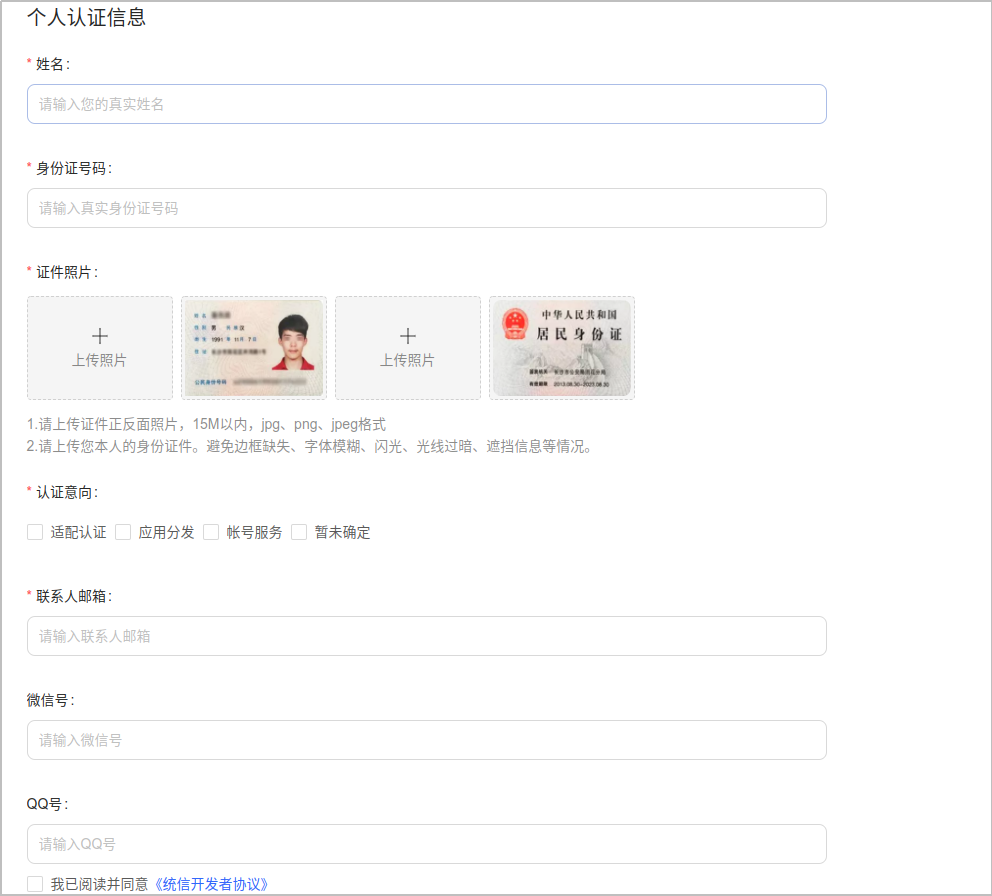Click the 证件照片 field label
The image size is (992, 896).
click(66, 272)
